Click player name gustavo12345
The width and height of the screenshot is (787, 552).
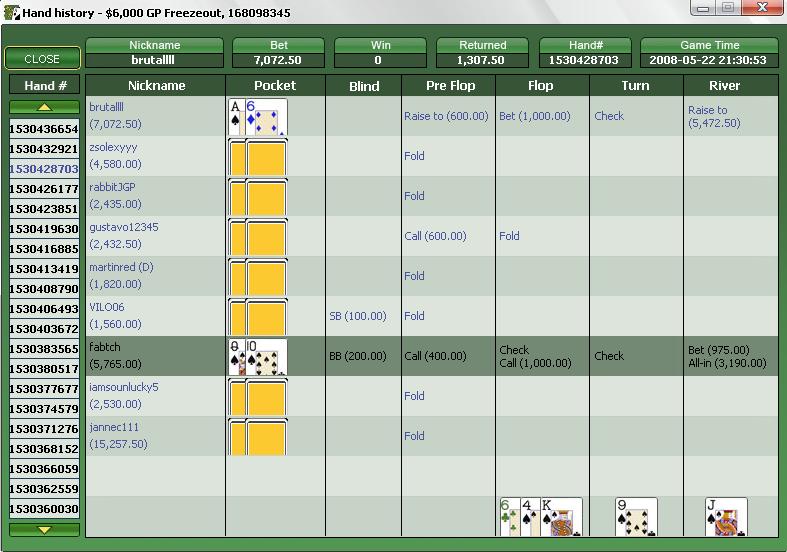point(124,227)
